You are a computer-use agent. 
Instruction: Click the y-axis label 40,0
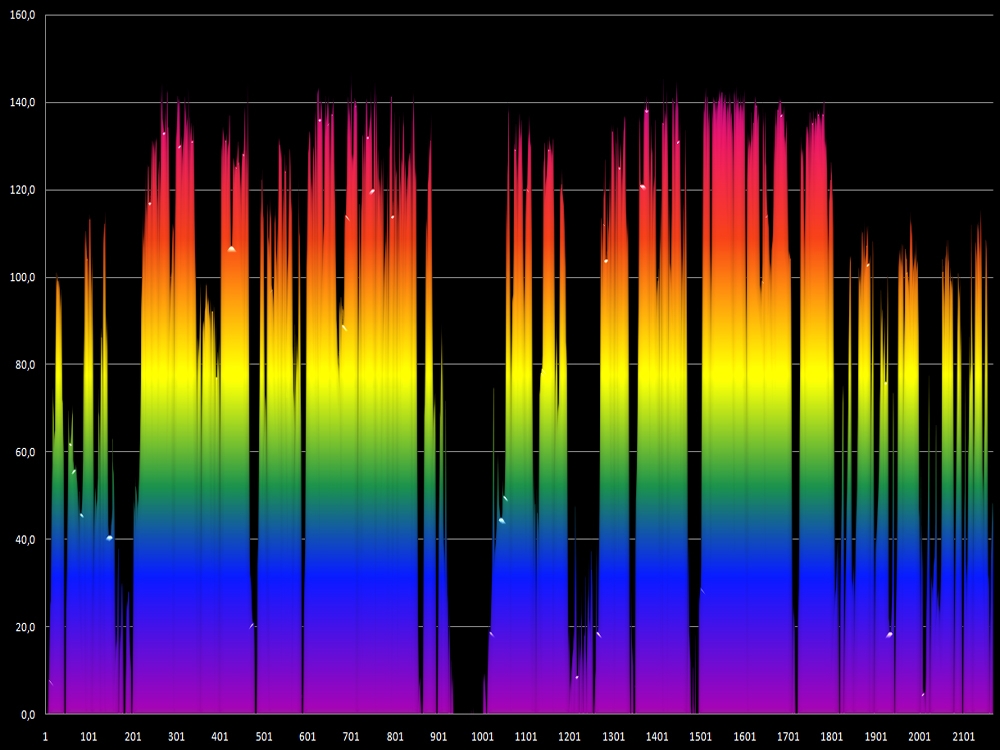[25, 540]
